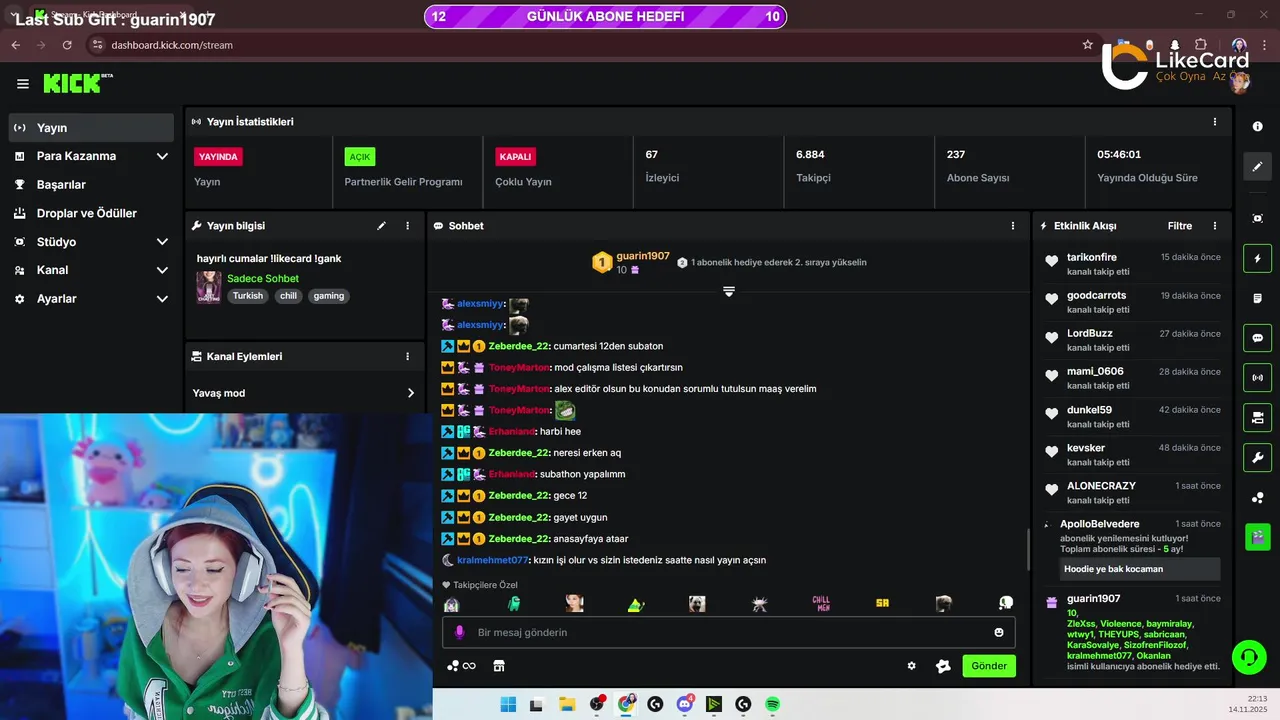Open the green headset support button
Screen dimensions: 1280x720
coord(1249,657)
